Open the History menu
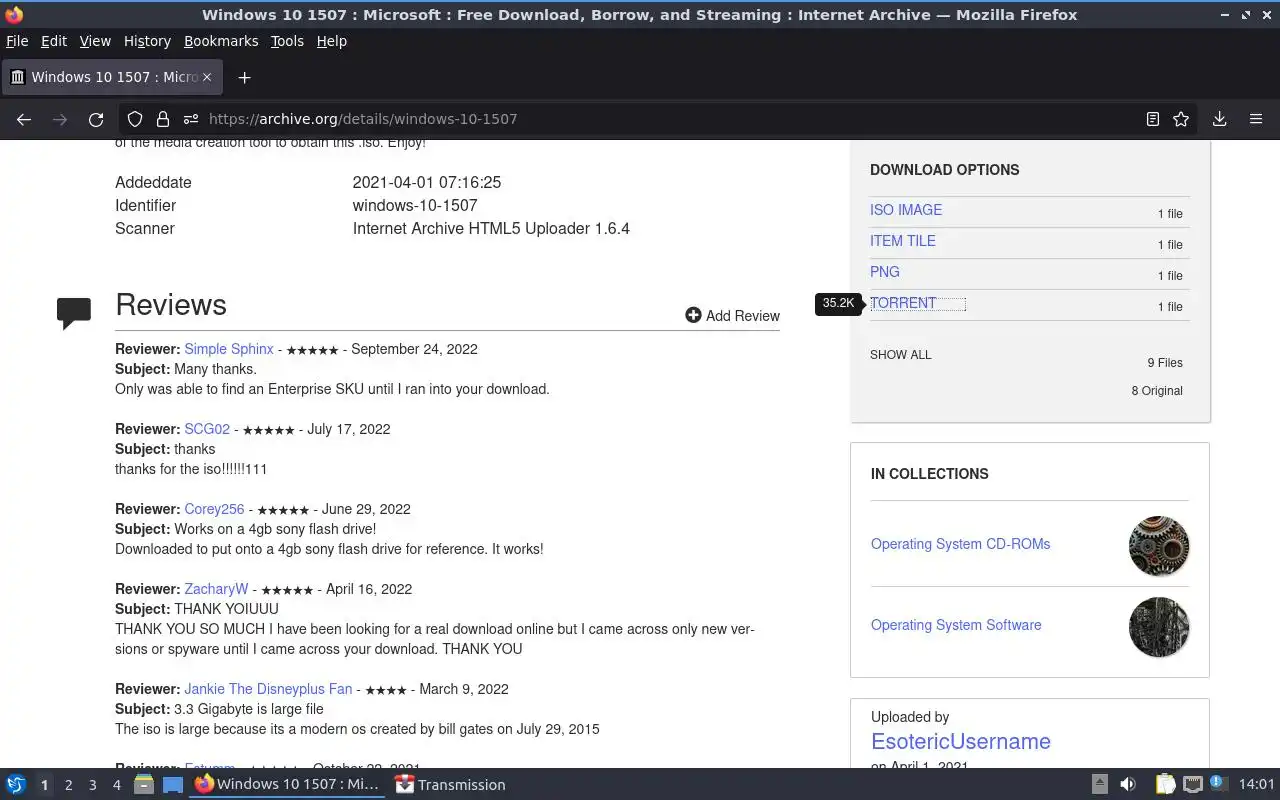The image size is (1280, 800). (147, 41)
